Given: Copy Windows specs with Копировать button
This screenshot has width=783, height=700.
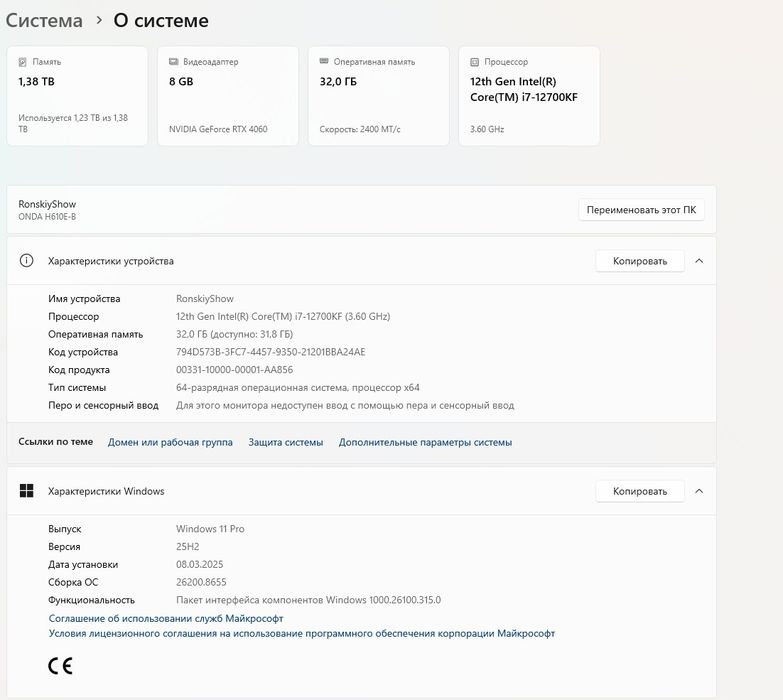Looking at the screenshot, I should (x=640, y=491).
